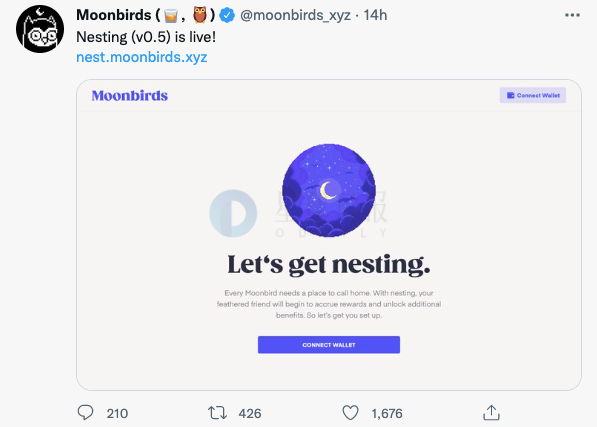Screen dimensions: 597x427
Task: Click the blue verified badge
Action: click(x=227, y=16)
